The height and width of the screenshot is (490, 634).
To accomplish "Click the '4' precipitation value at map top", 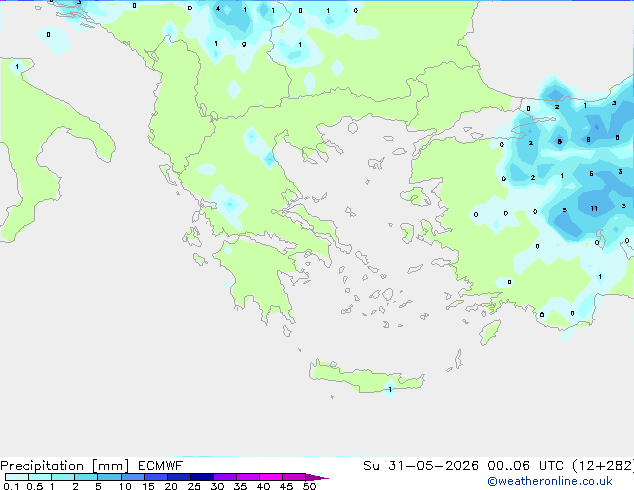I will 218,8.
